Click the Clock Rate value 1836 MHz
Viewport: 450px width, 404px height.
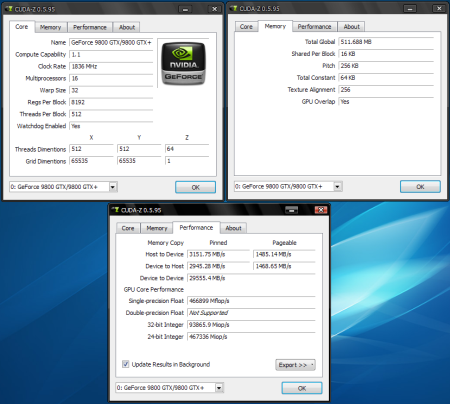click(111, 67)
